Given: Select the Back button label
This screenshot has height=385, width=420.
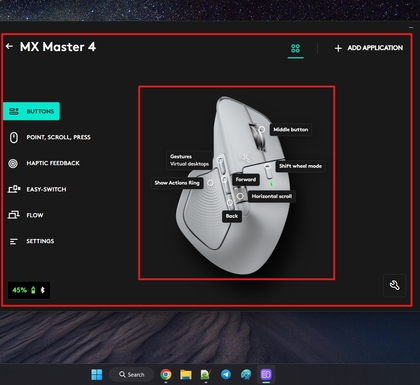Looking at the screenshot, I should 232,216.
